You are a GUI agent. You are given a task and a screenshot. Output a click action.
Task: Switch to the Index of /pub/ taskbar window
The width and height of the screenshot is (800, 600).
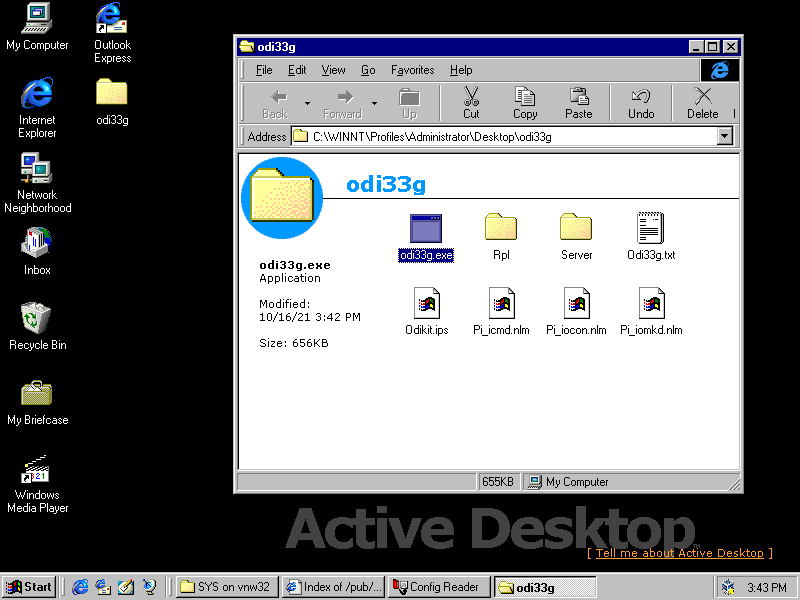pyautogui.click(x=334, y=587)
